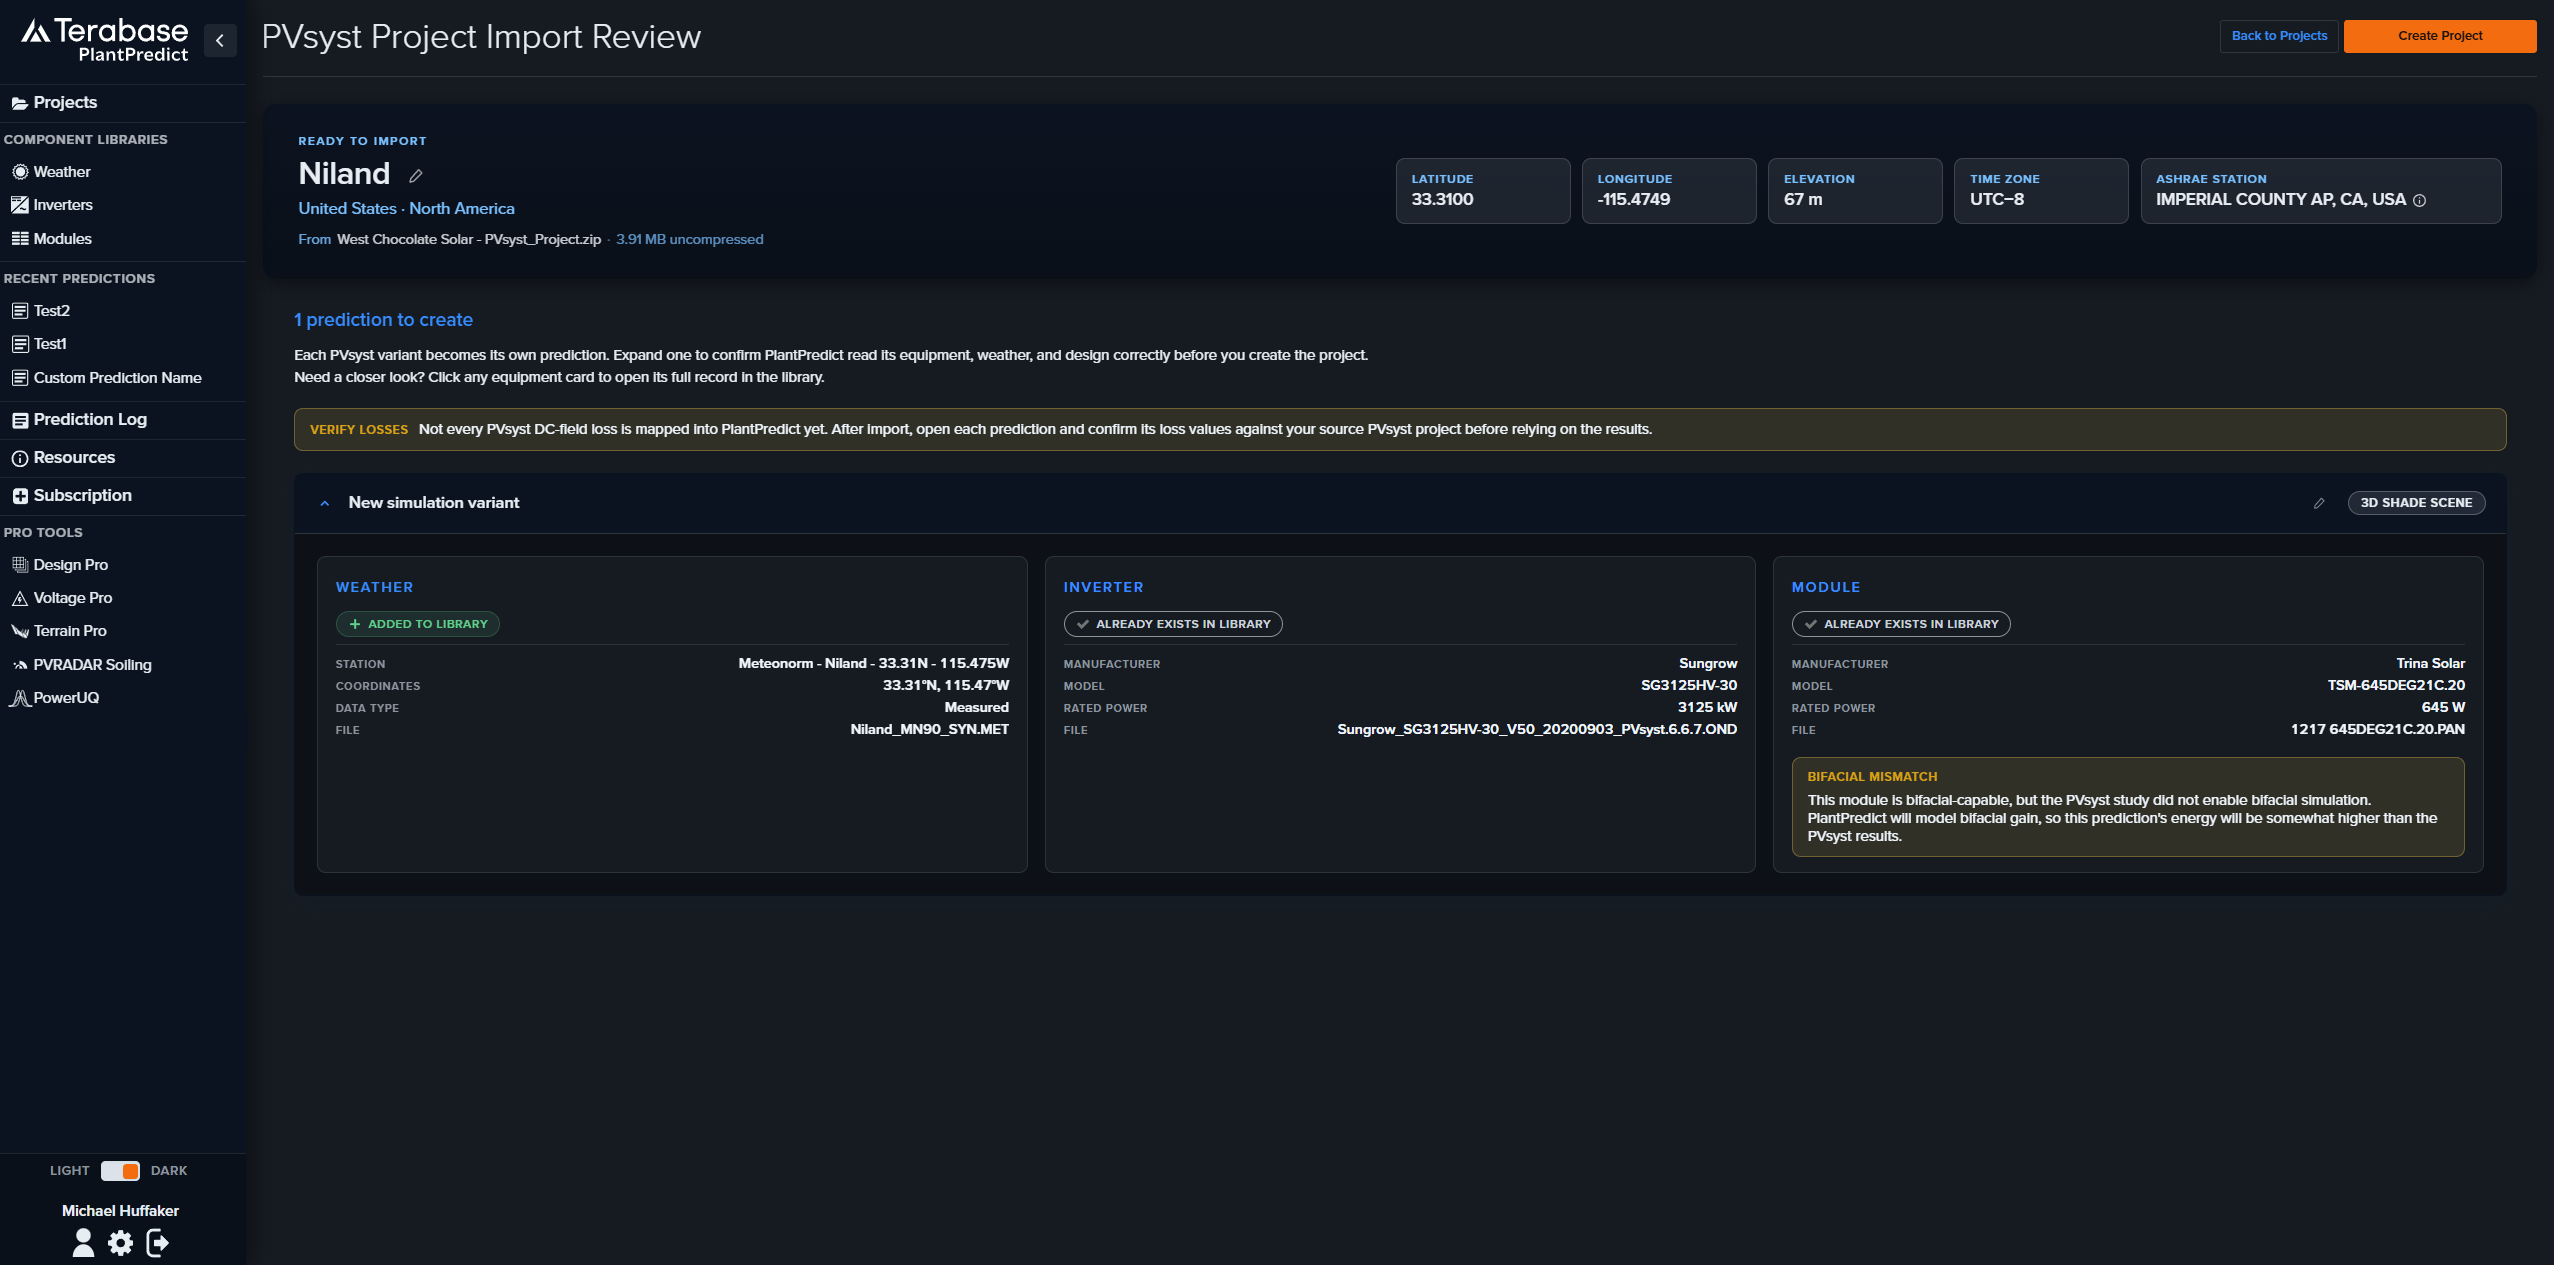Click the Prediction Log icon

pyautogui.click(x=20, y=420)
